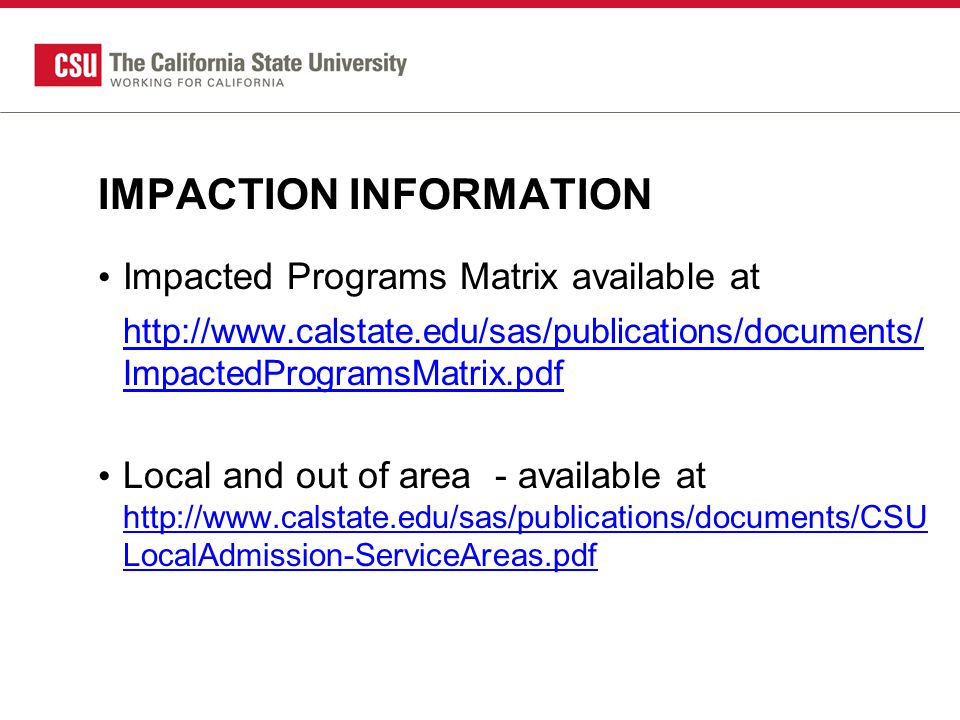This screenshot has width=960, height=720.
Task: Click the words available at in second bullet
Action: pos(612,476)
